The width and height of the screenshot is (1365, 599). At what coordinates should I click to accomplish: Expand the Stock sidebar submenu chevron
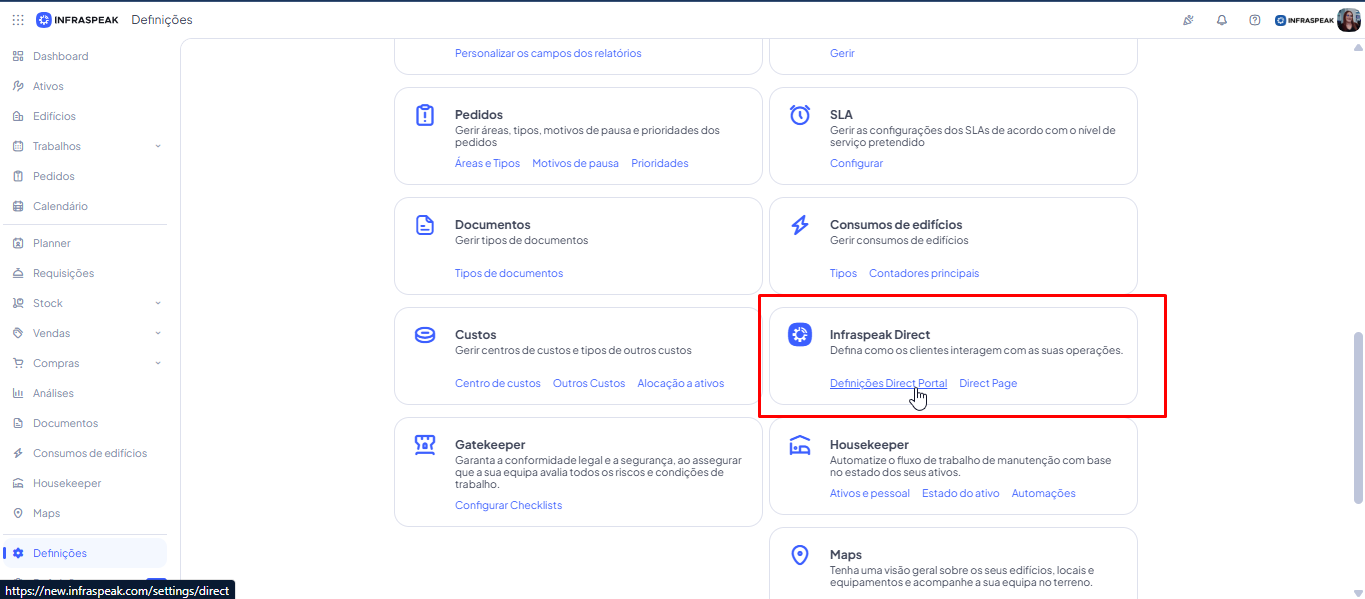[158, 303]
